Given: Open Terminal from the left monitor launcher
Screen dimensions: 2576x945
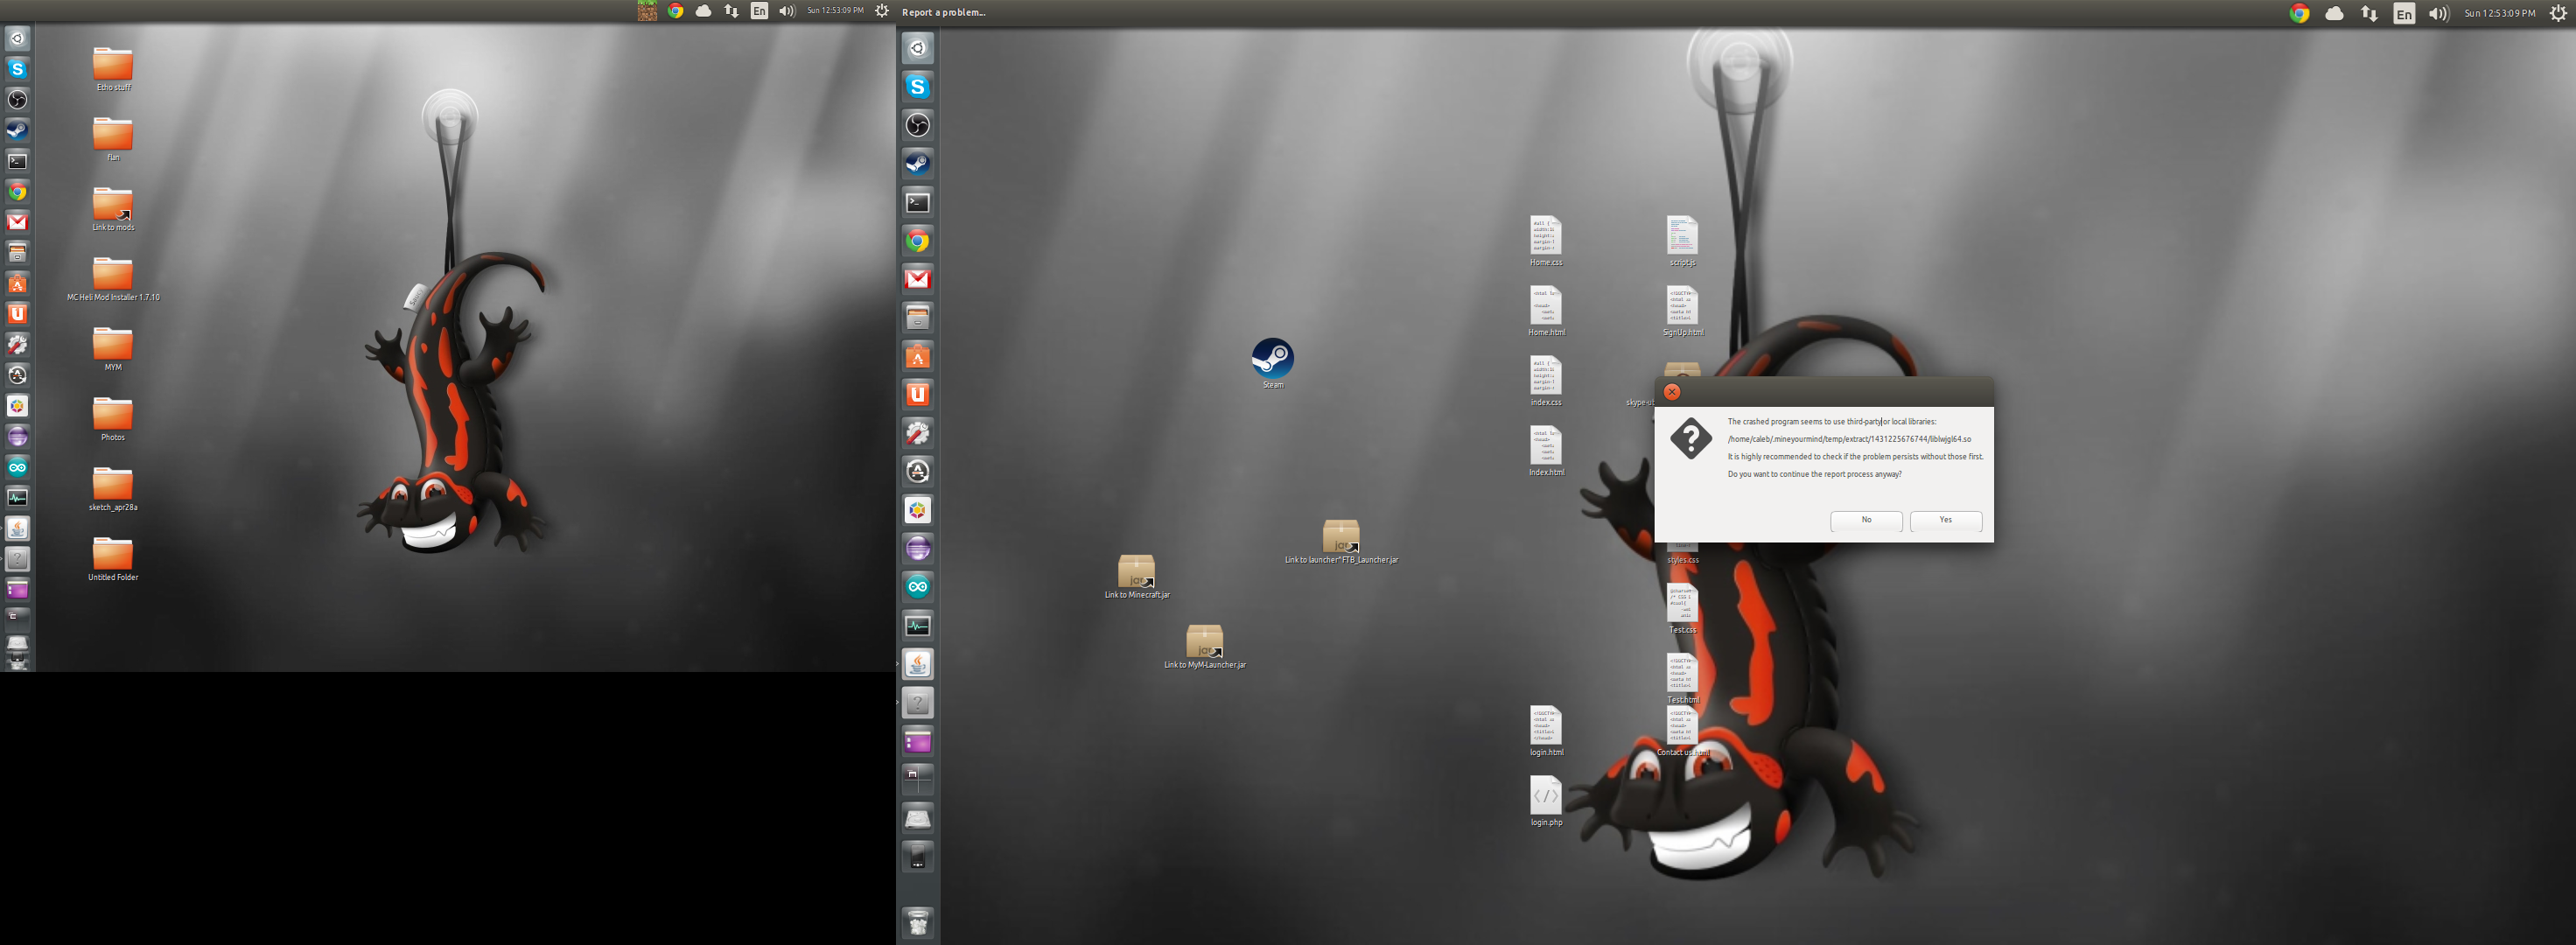Looking at the screenshot, I should click(17, 161).
